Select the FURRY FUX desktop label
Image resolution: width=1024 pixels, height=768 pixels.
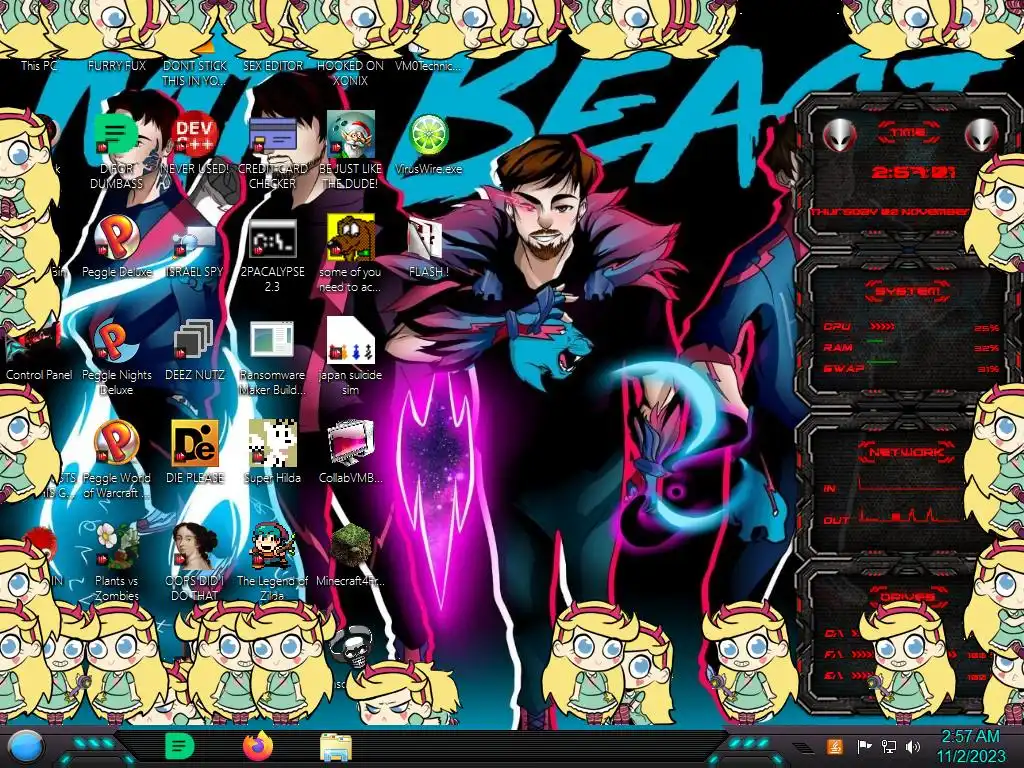pos(117,66)
